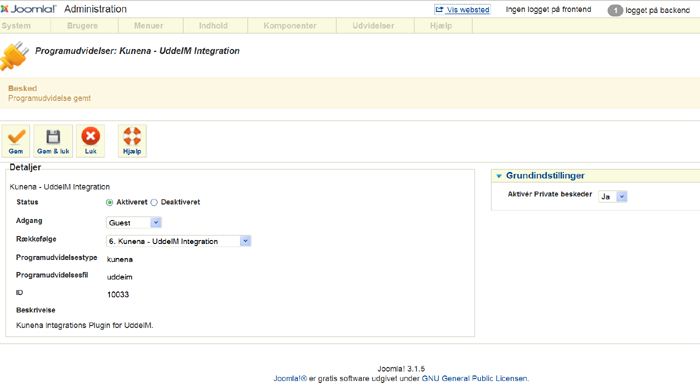
Task: Click the Status field label
Action: (27, 202)
